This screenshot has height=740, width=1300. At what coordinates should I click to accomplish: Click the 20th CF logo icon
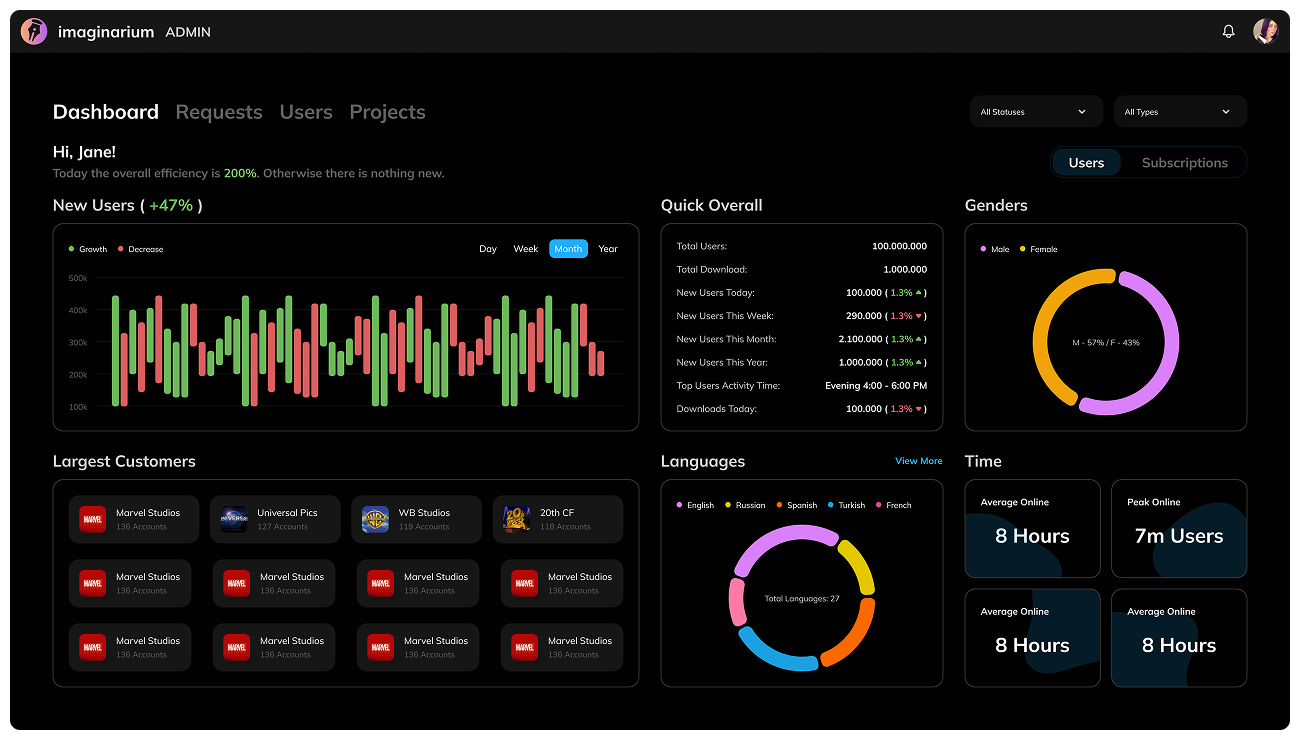coord(516,519)
